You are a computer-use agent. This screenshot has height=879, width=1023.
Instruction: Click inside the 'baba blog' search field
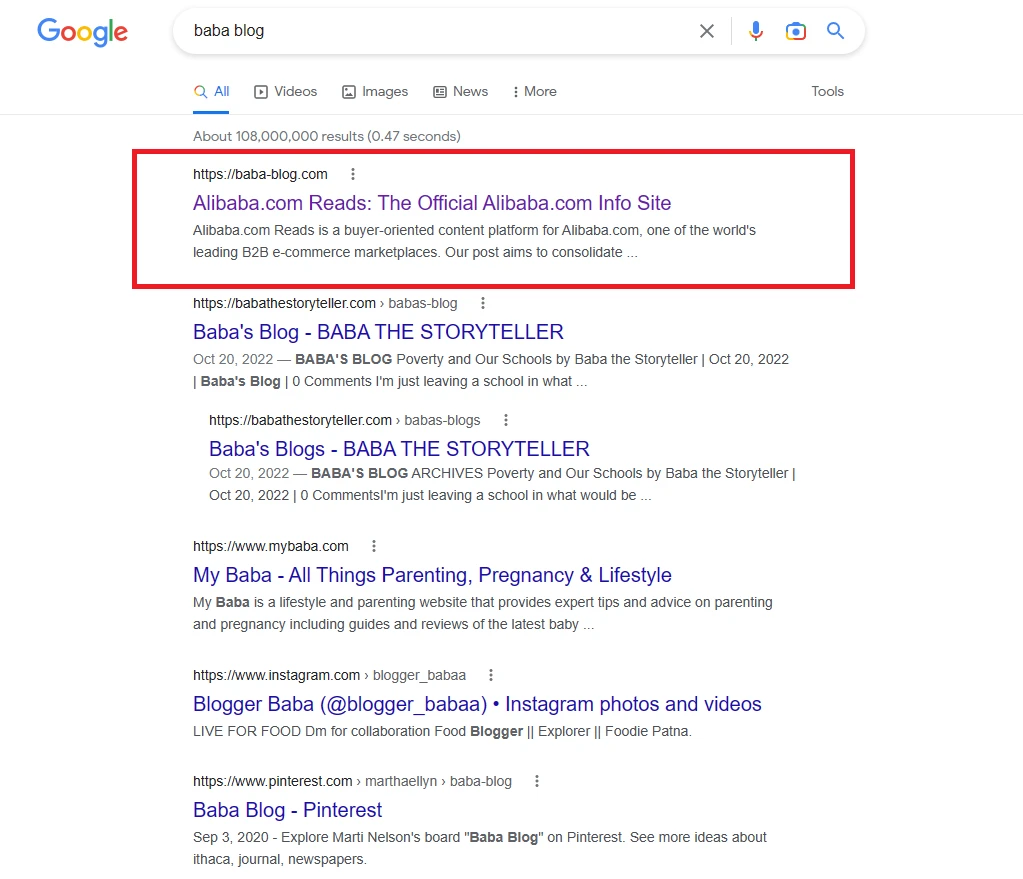(x=430, y=31)
